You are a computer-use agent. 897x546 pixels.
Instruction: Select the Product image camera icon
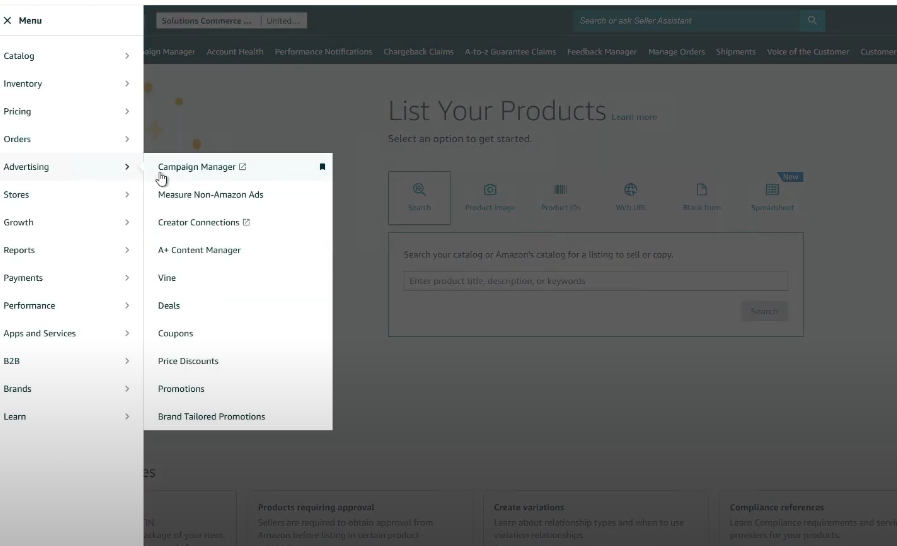point(490,189)
